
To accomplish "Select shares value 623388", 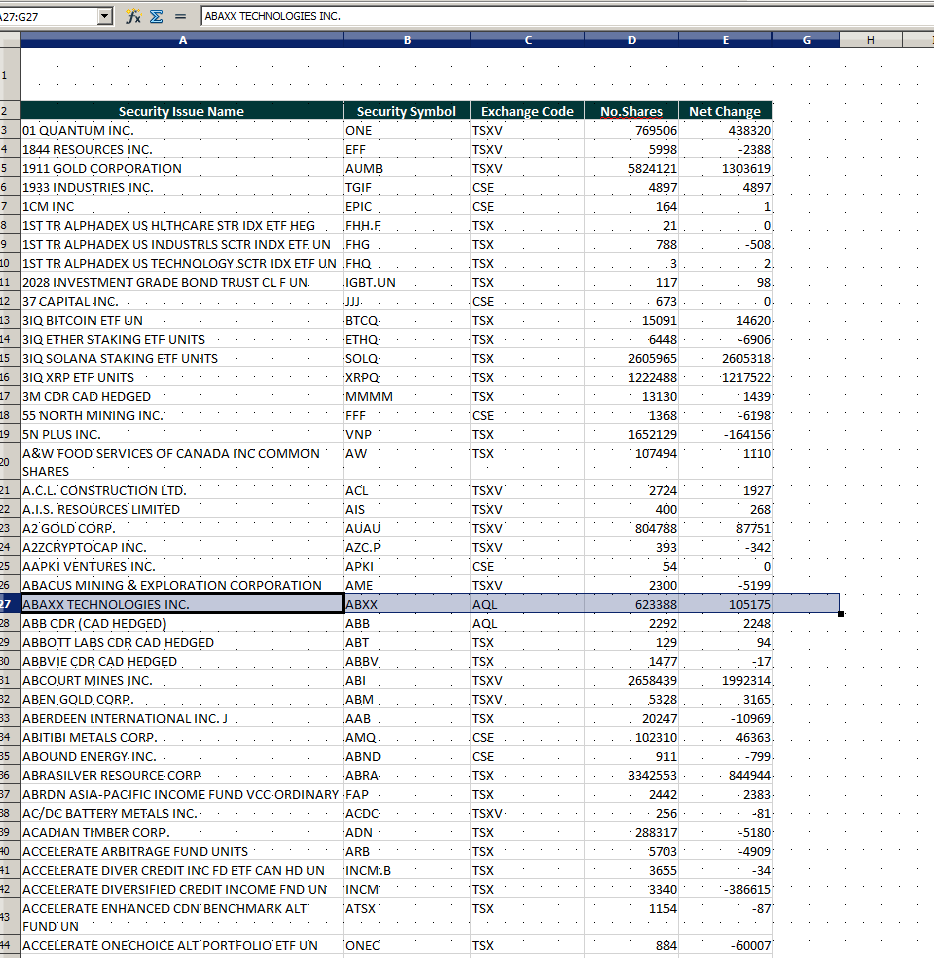I will [632, 604].
